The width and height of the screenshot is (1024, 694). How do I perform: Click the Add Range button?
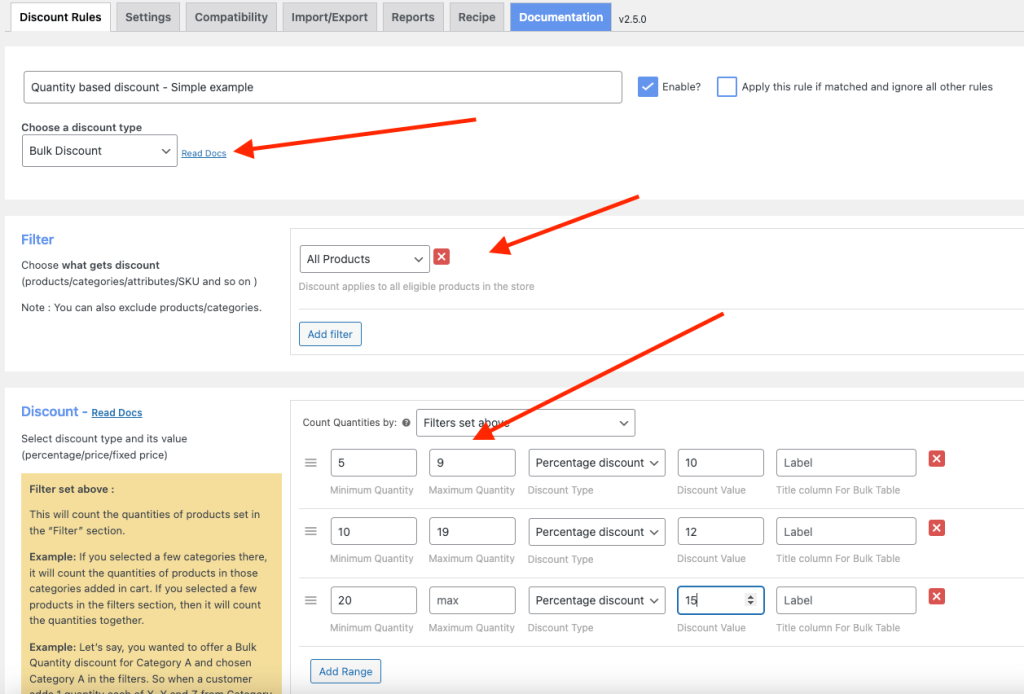click(345, 672)
